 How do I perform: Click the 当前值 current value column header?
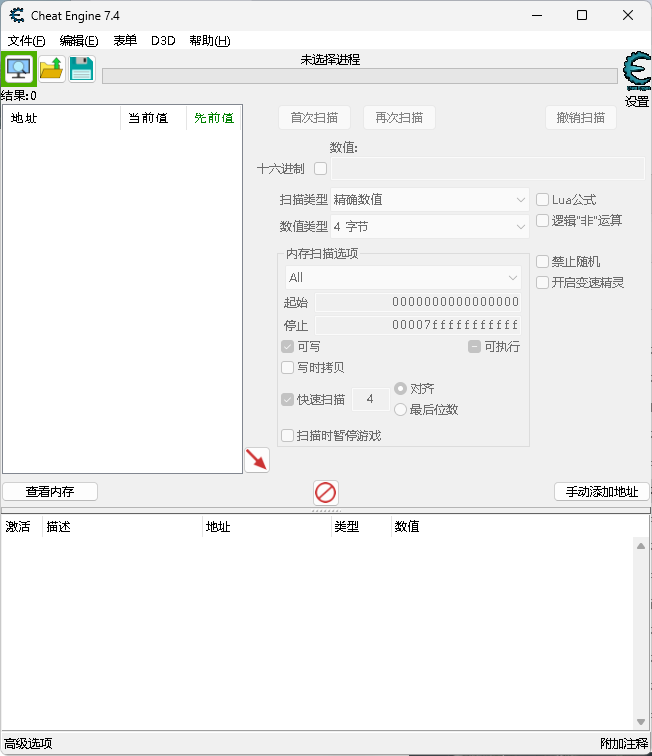click(153, 118)
